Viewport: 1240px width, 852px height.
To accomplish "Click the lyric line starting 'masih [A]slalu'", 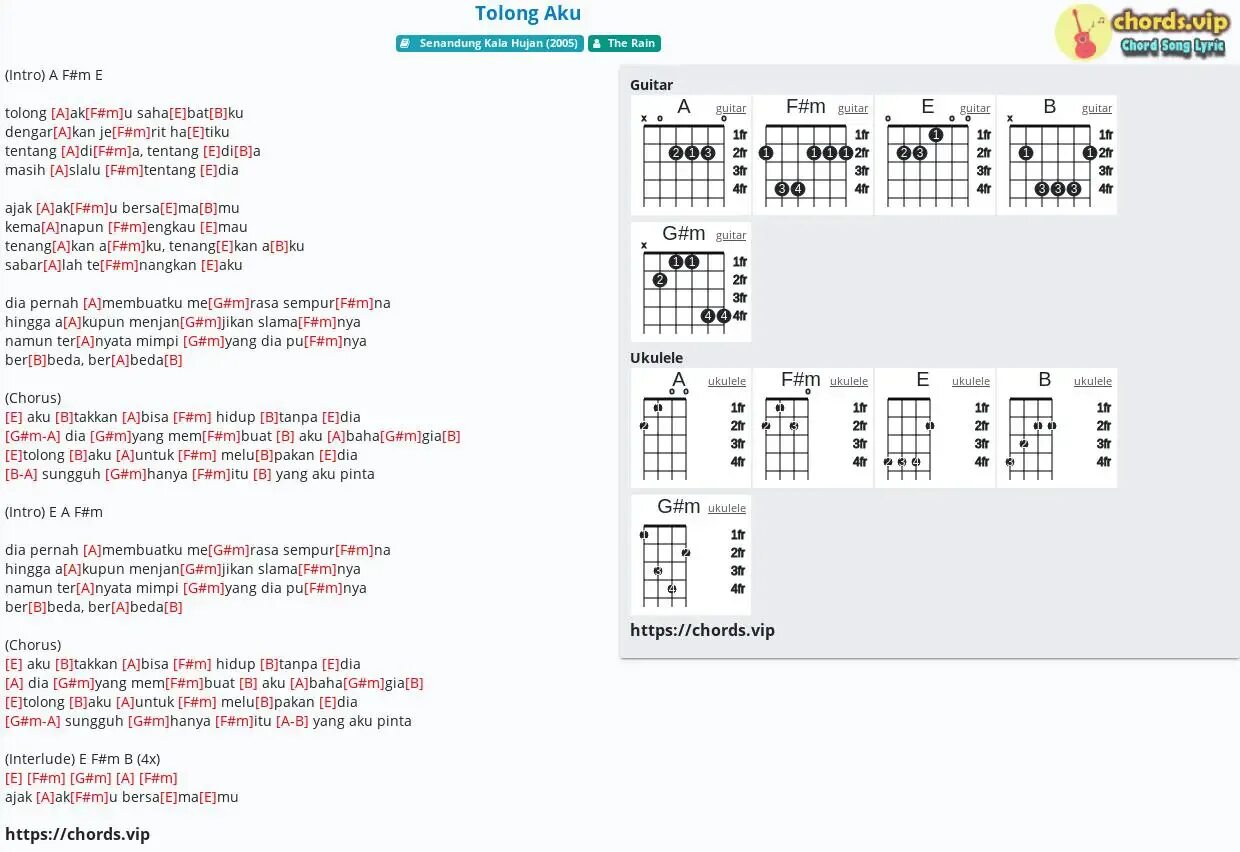I will coord(122,170).
